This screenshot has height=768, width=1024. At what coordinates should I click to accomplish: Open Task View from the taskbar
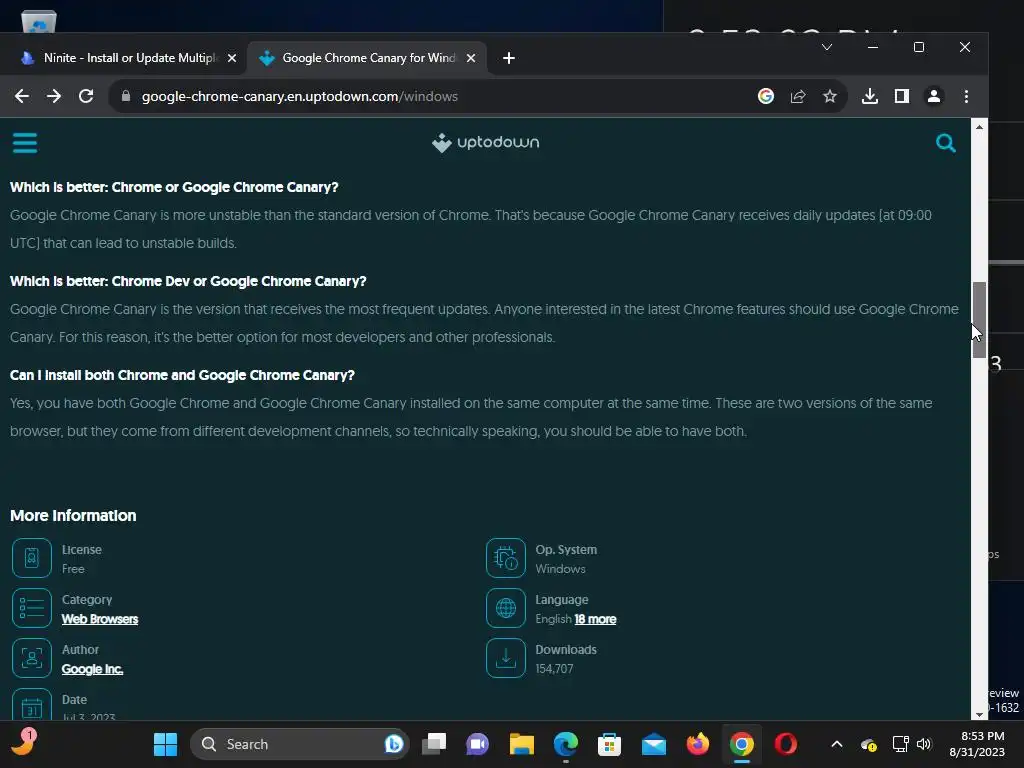pos(434,744)
